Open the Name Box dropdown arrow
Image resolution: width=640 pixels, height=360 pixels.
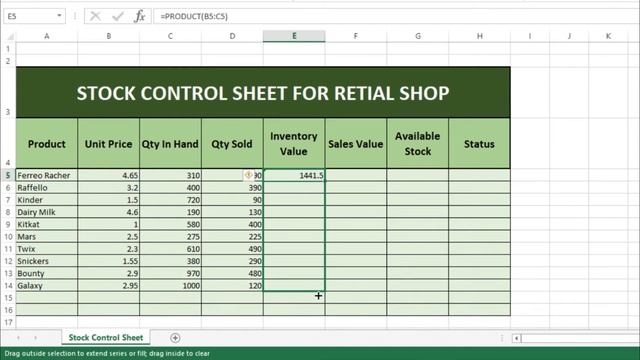[x=59, y=16]
